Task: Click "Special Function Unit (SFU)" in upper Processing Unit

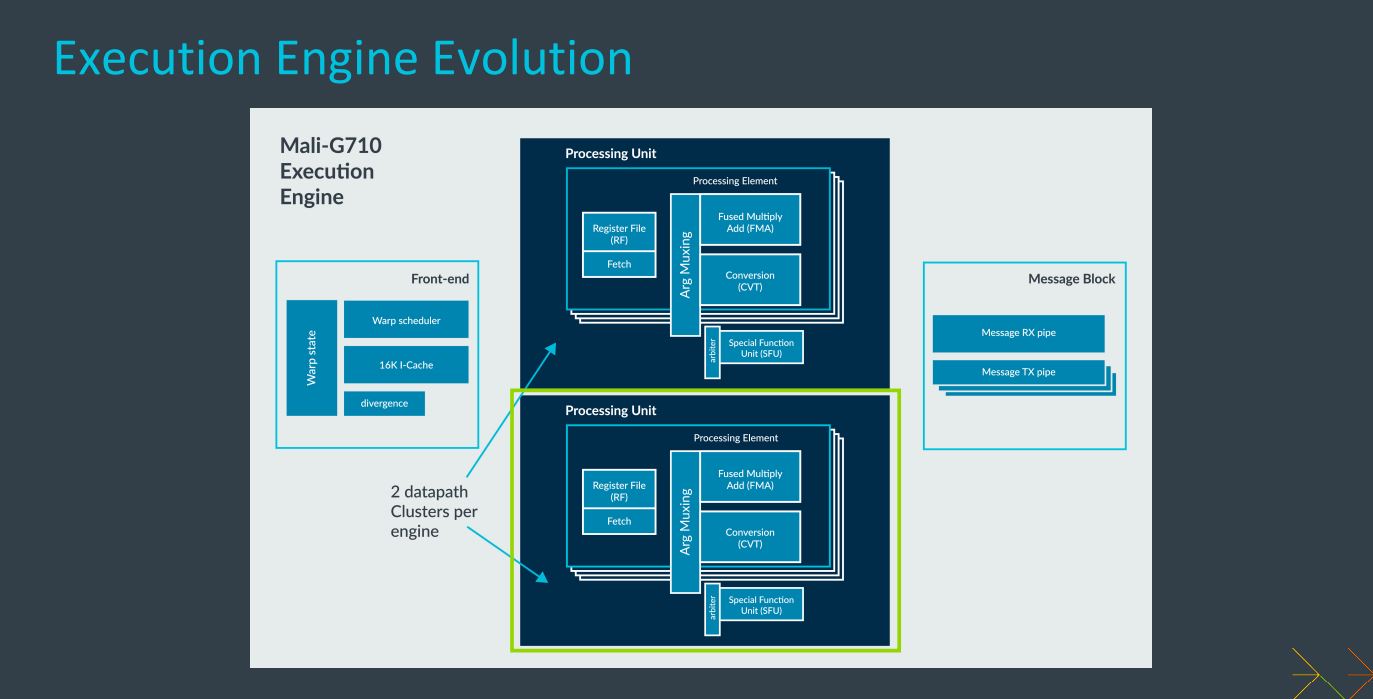Action: click(x=762, y=348)
